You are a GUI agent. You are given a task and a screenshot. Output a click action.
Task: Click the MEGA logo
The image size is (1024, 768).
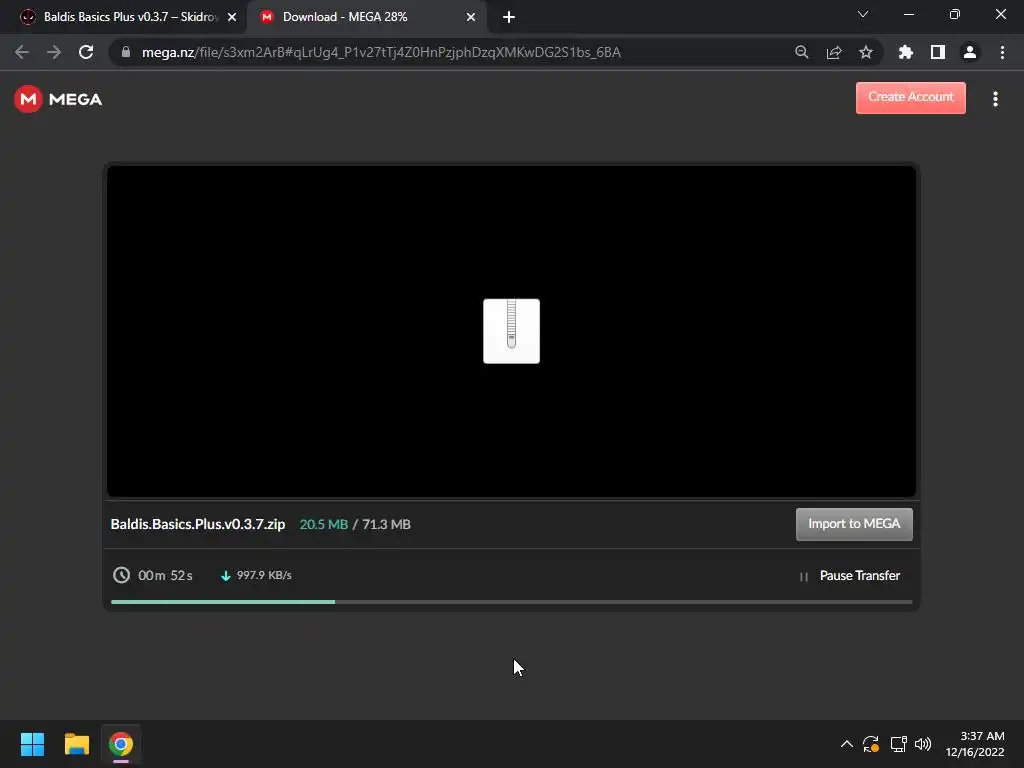coord(58,99)
